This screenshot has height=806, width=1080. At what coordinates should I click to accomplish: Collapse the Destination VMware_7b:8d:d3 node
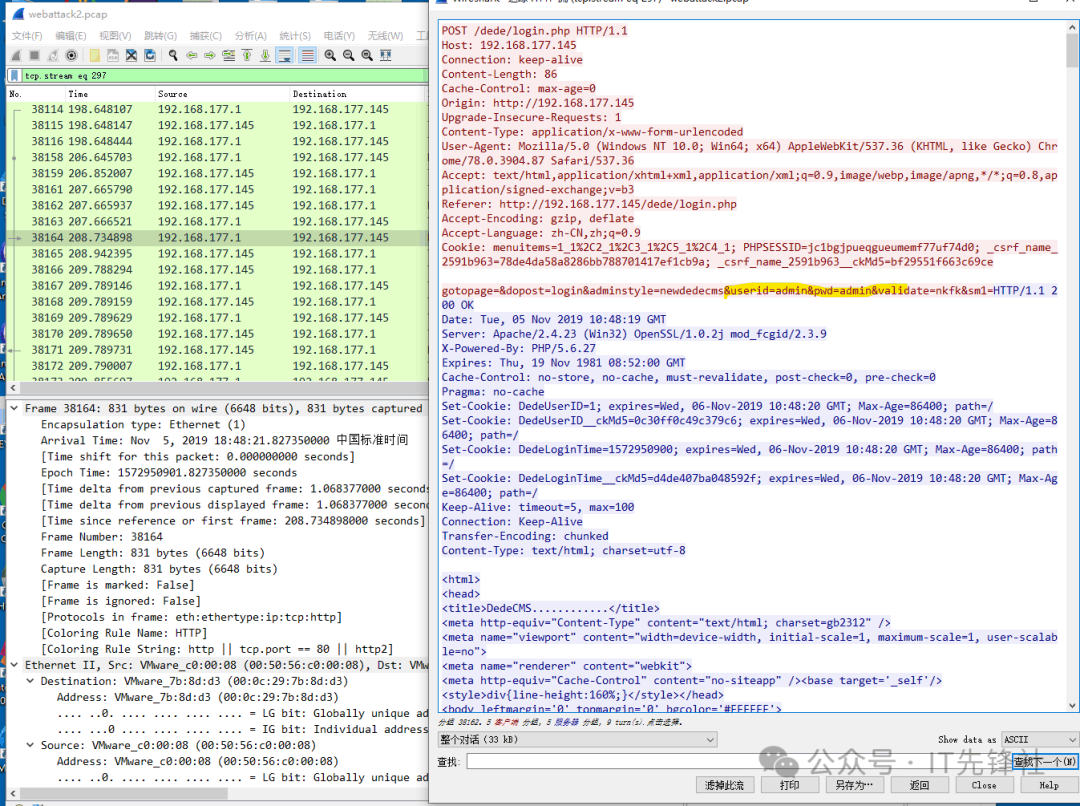pyautogui.click(x=30, y=681)
